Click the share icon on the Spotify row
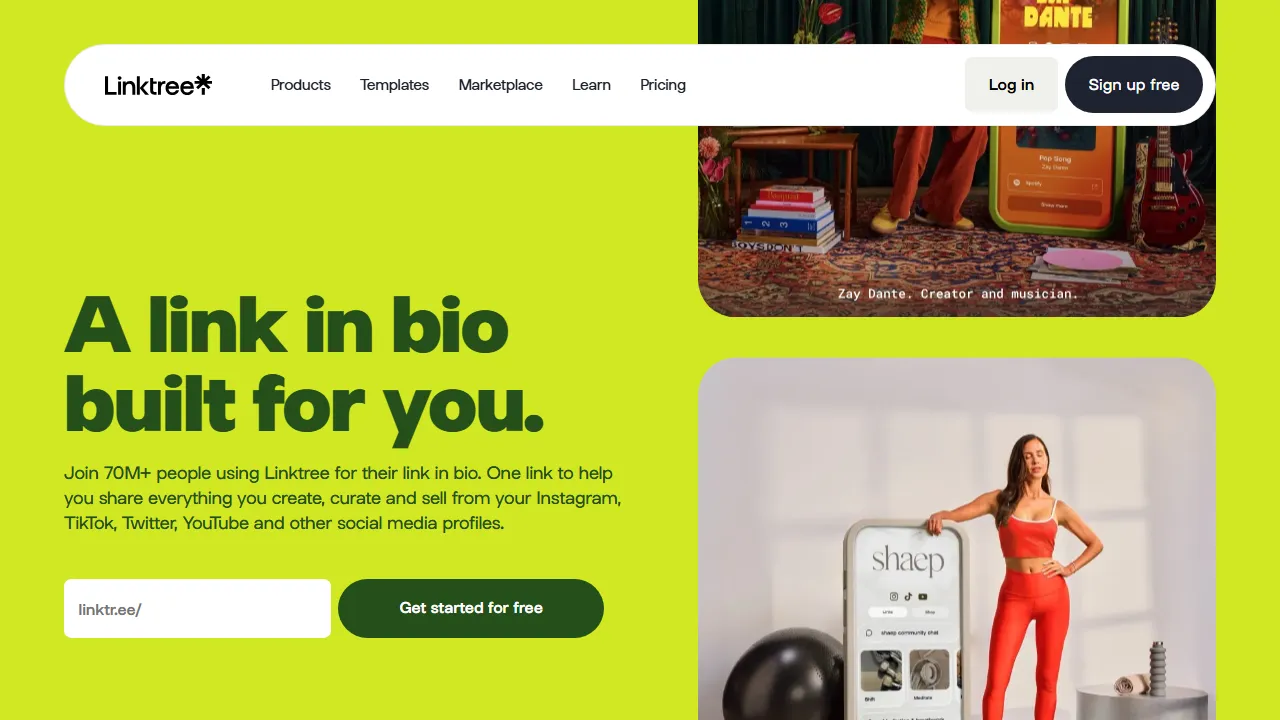The width and height of the screenshot is (1280, 720). (x=1095, y=187)
